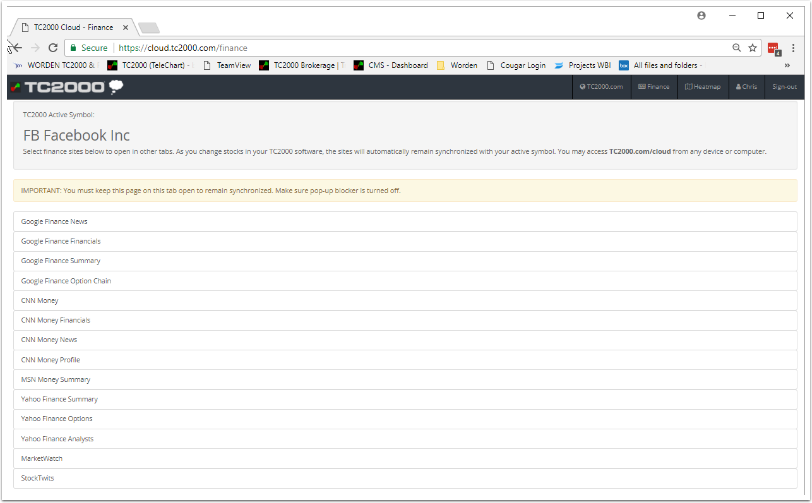Click the TC2000 logo in header
Image resolution: width=812 pixels, height=503 pixels.
pyautogui.click(x=67, y=87)
